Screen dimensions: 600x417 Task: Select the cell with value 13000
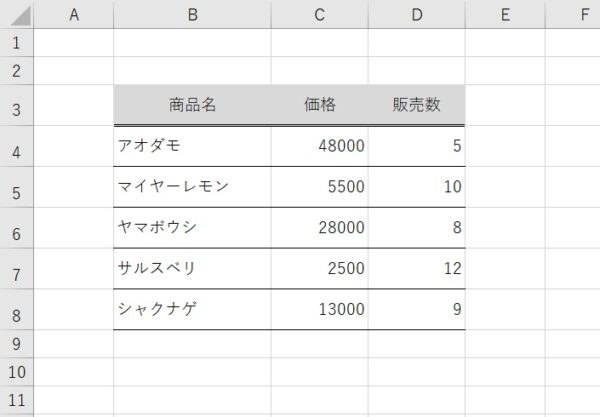click(319, 310)
